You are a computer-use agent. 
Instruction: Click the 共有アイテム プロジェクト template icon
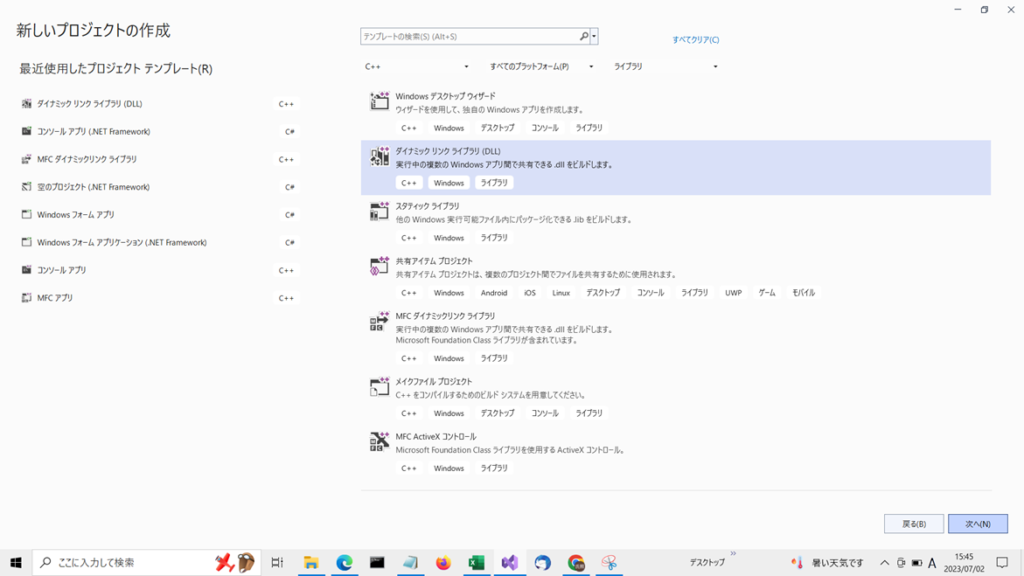[379, 266]
